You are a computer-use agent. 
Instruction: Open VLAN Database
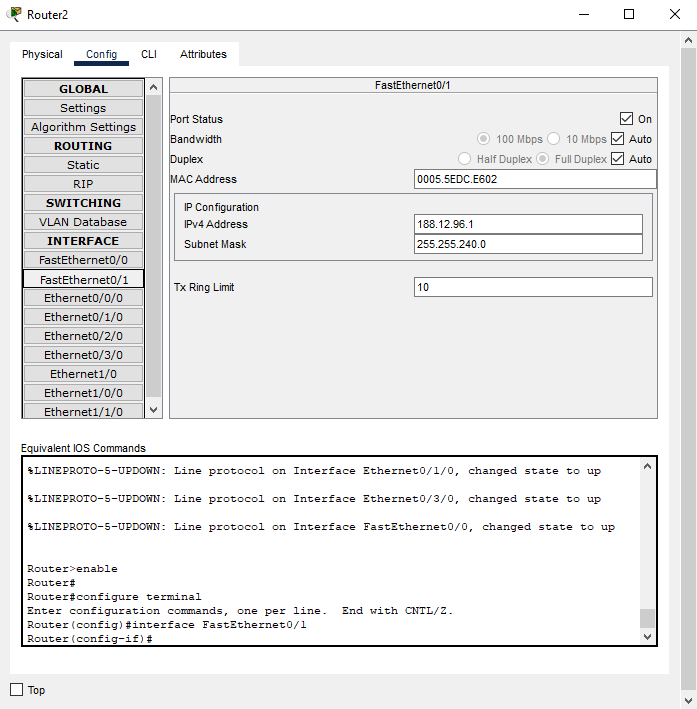(83, 222)
